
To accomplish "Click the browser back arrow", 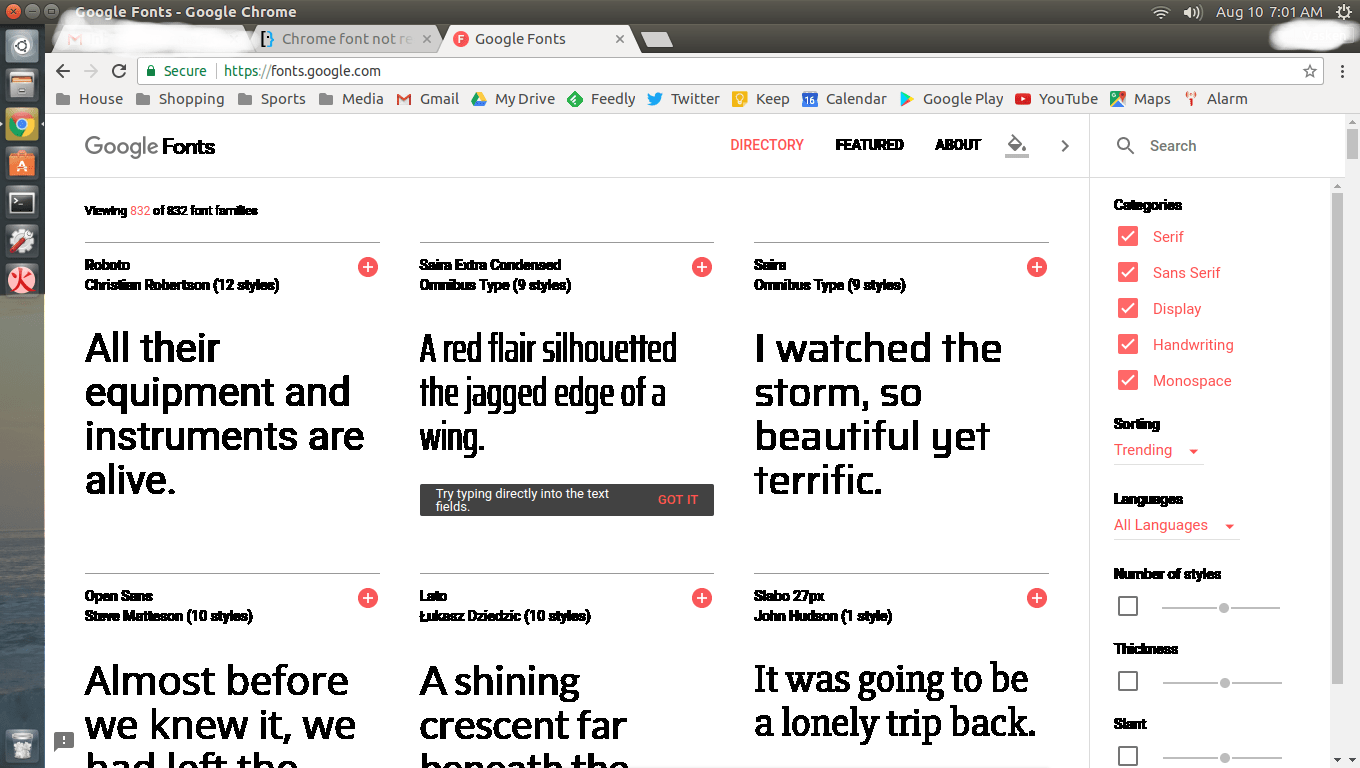I will [x=63, y=71].
